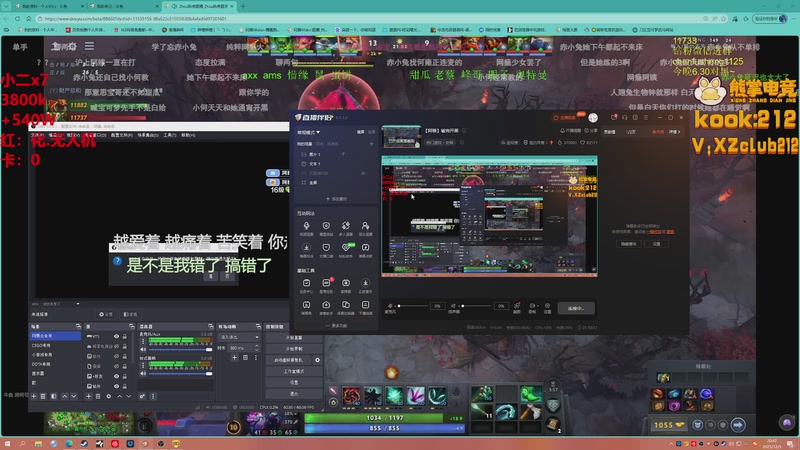Screen dimensions: 800x450
Task: Click multi-person PK icon in Douyu companion
Action: (x=345, y=226)
